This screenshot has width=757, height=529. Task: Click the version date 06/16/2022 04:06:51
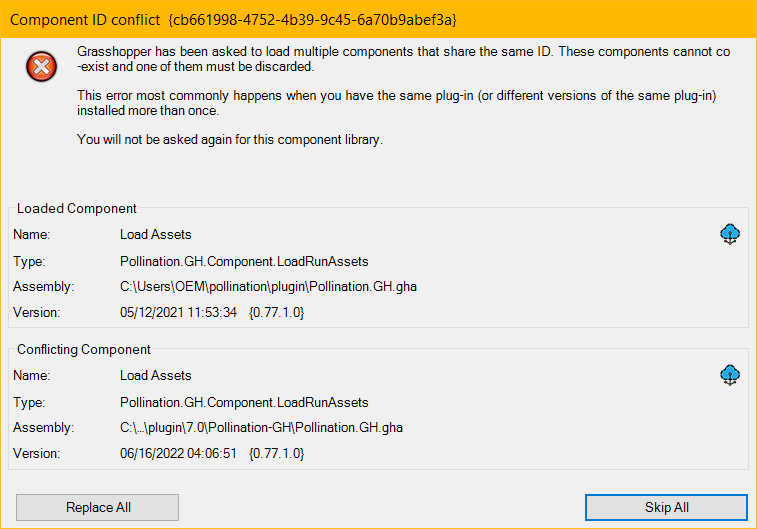pyautogui.click(x=178, y=453)
